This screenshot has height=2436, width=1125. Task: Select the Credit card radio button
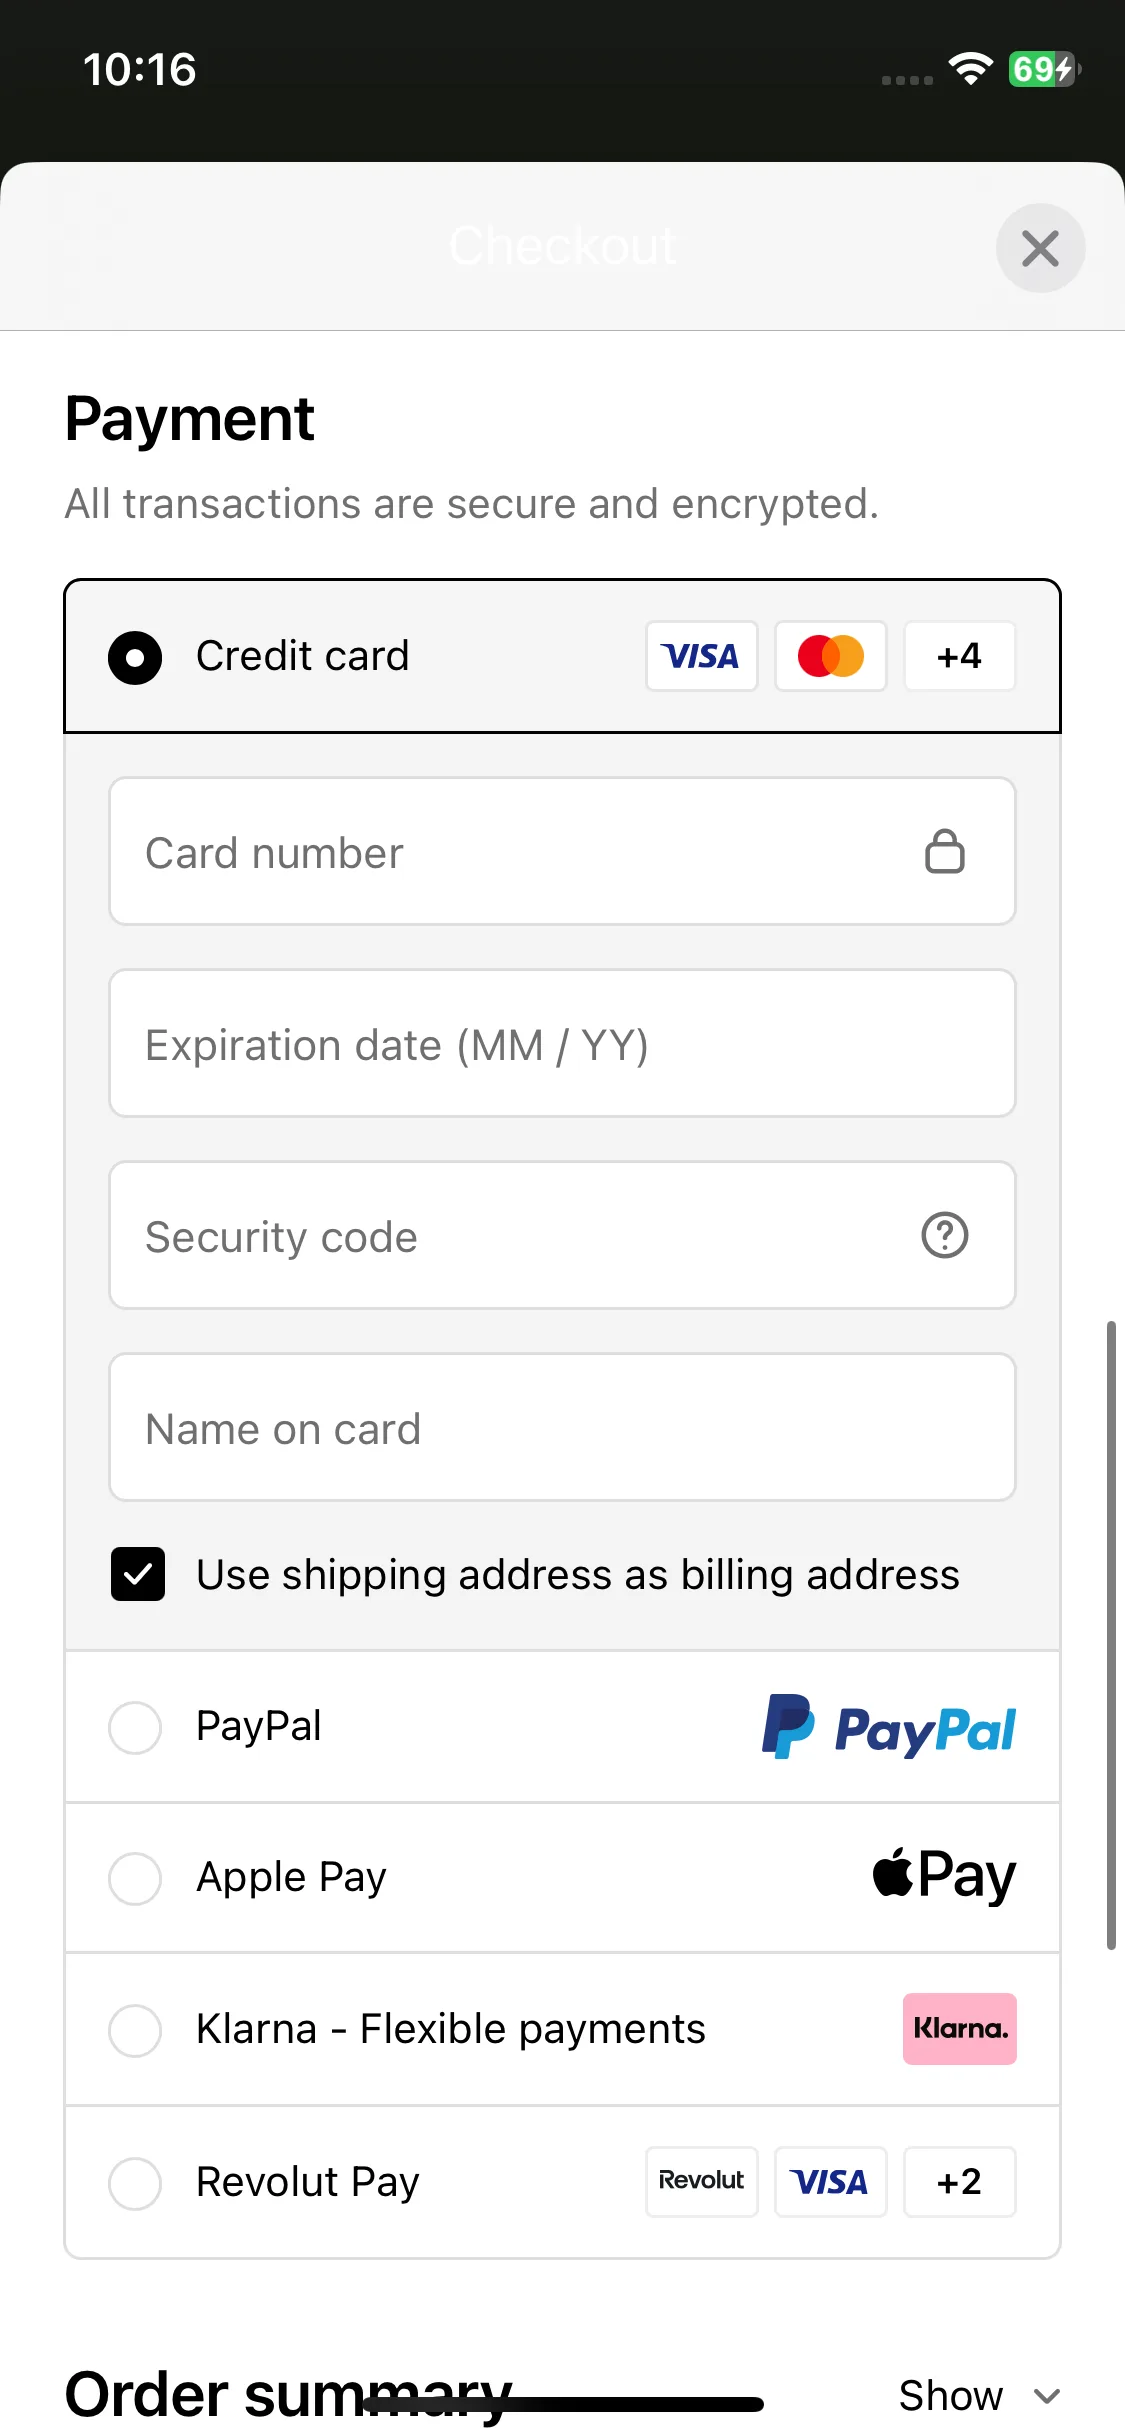coord(135,657)
